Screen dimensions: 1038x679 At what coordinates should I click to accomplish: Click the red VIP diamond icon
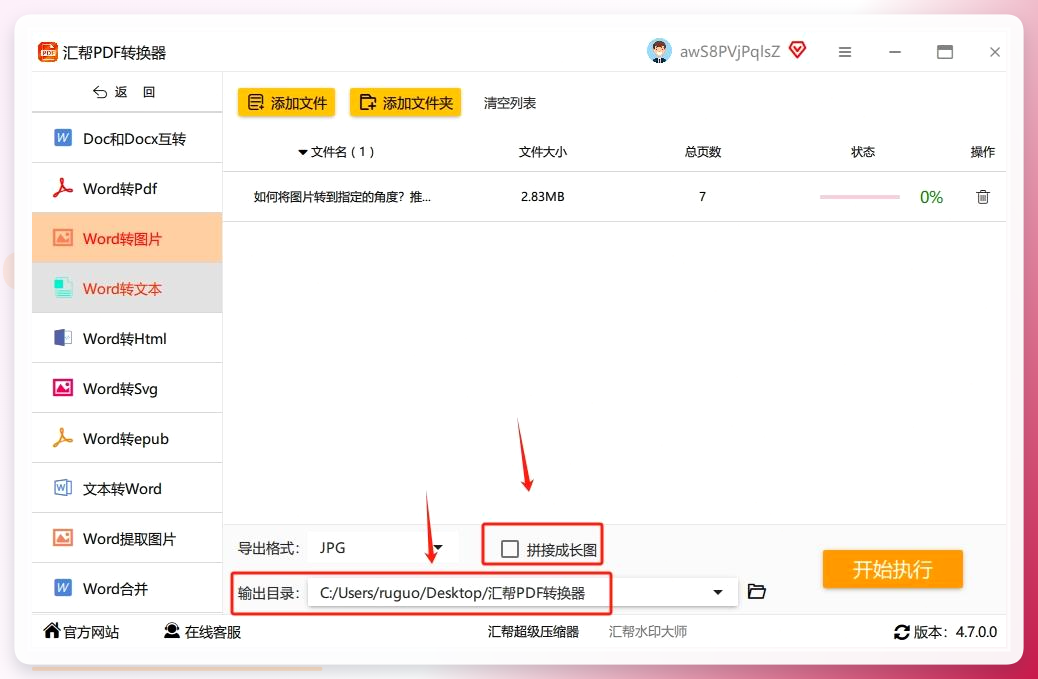[798, 50]
